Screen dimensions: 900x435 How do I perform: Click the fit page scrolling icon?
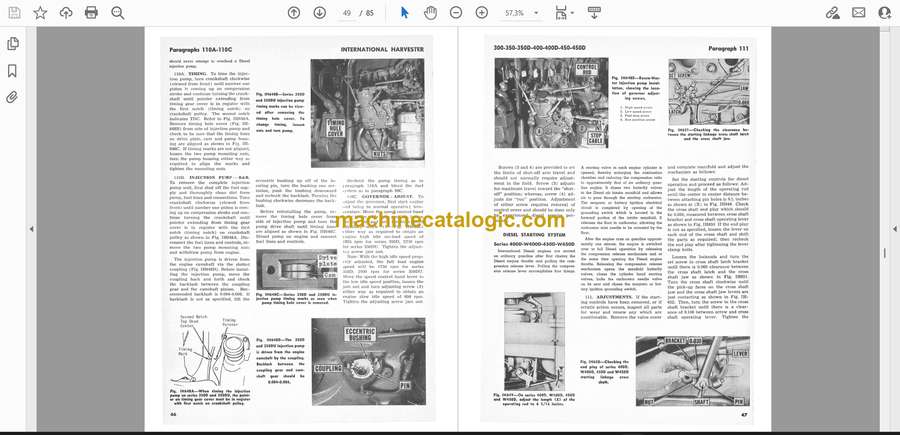(560, 13)
